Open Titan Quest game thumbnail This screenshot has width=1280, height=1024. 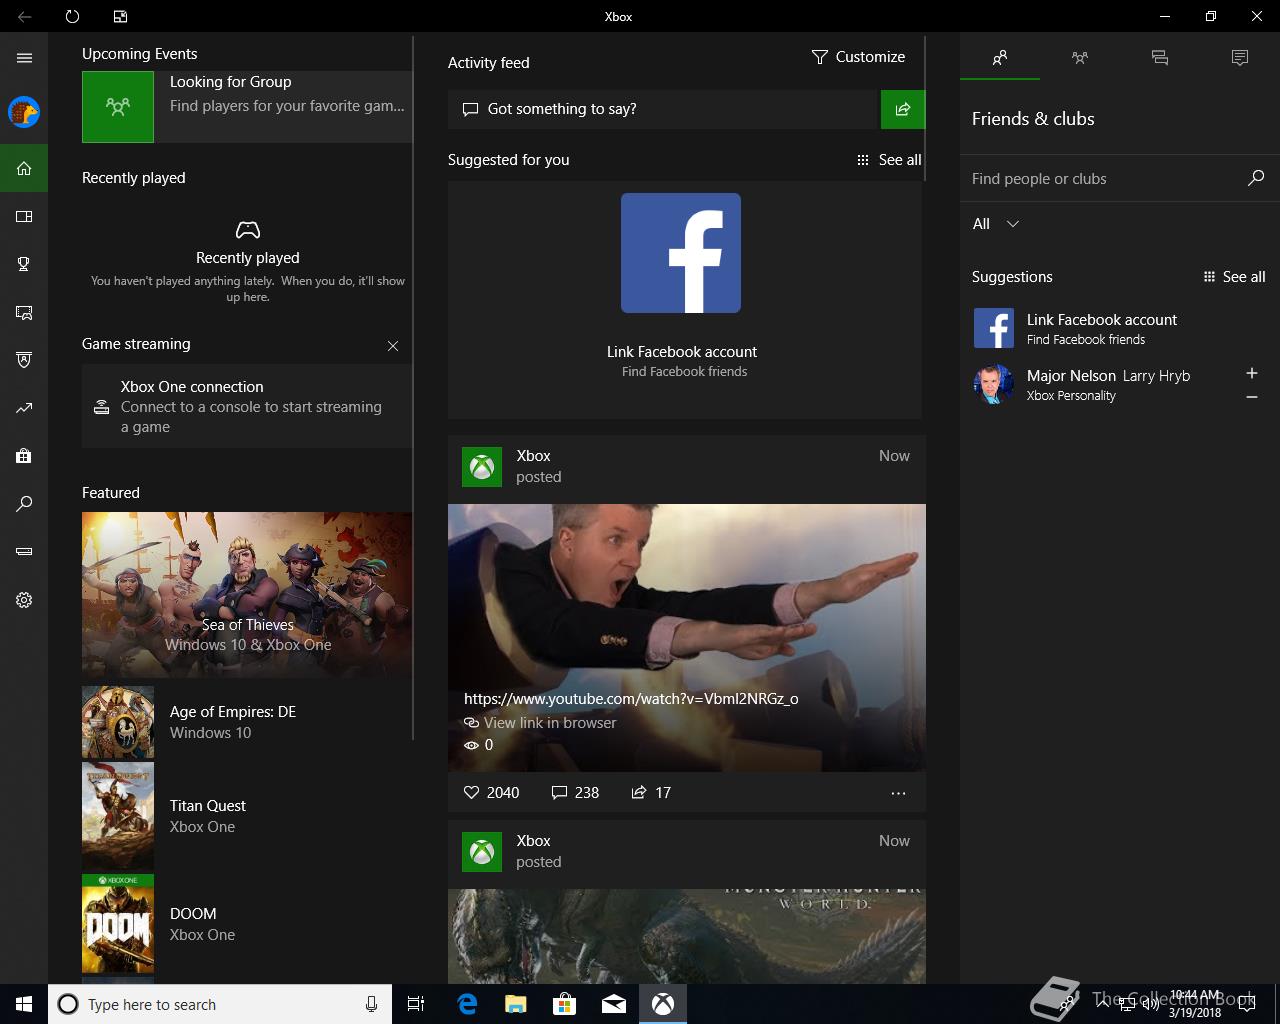pyautogui.click(x=118, y=816)
